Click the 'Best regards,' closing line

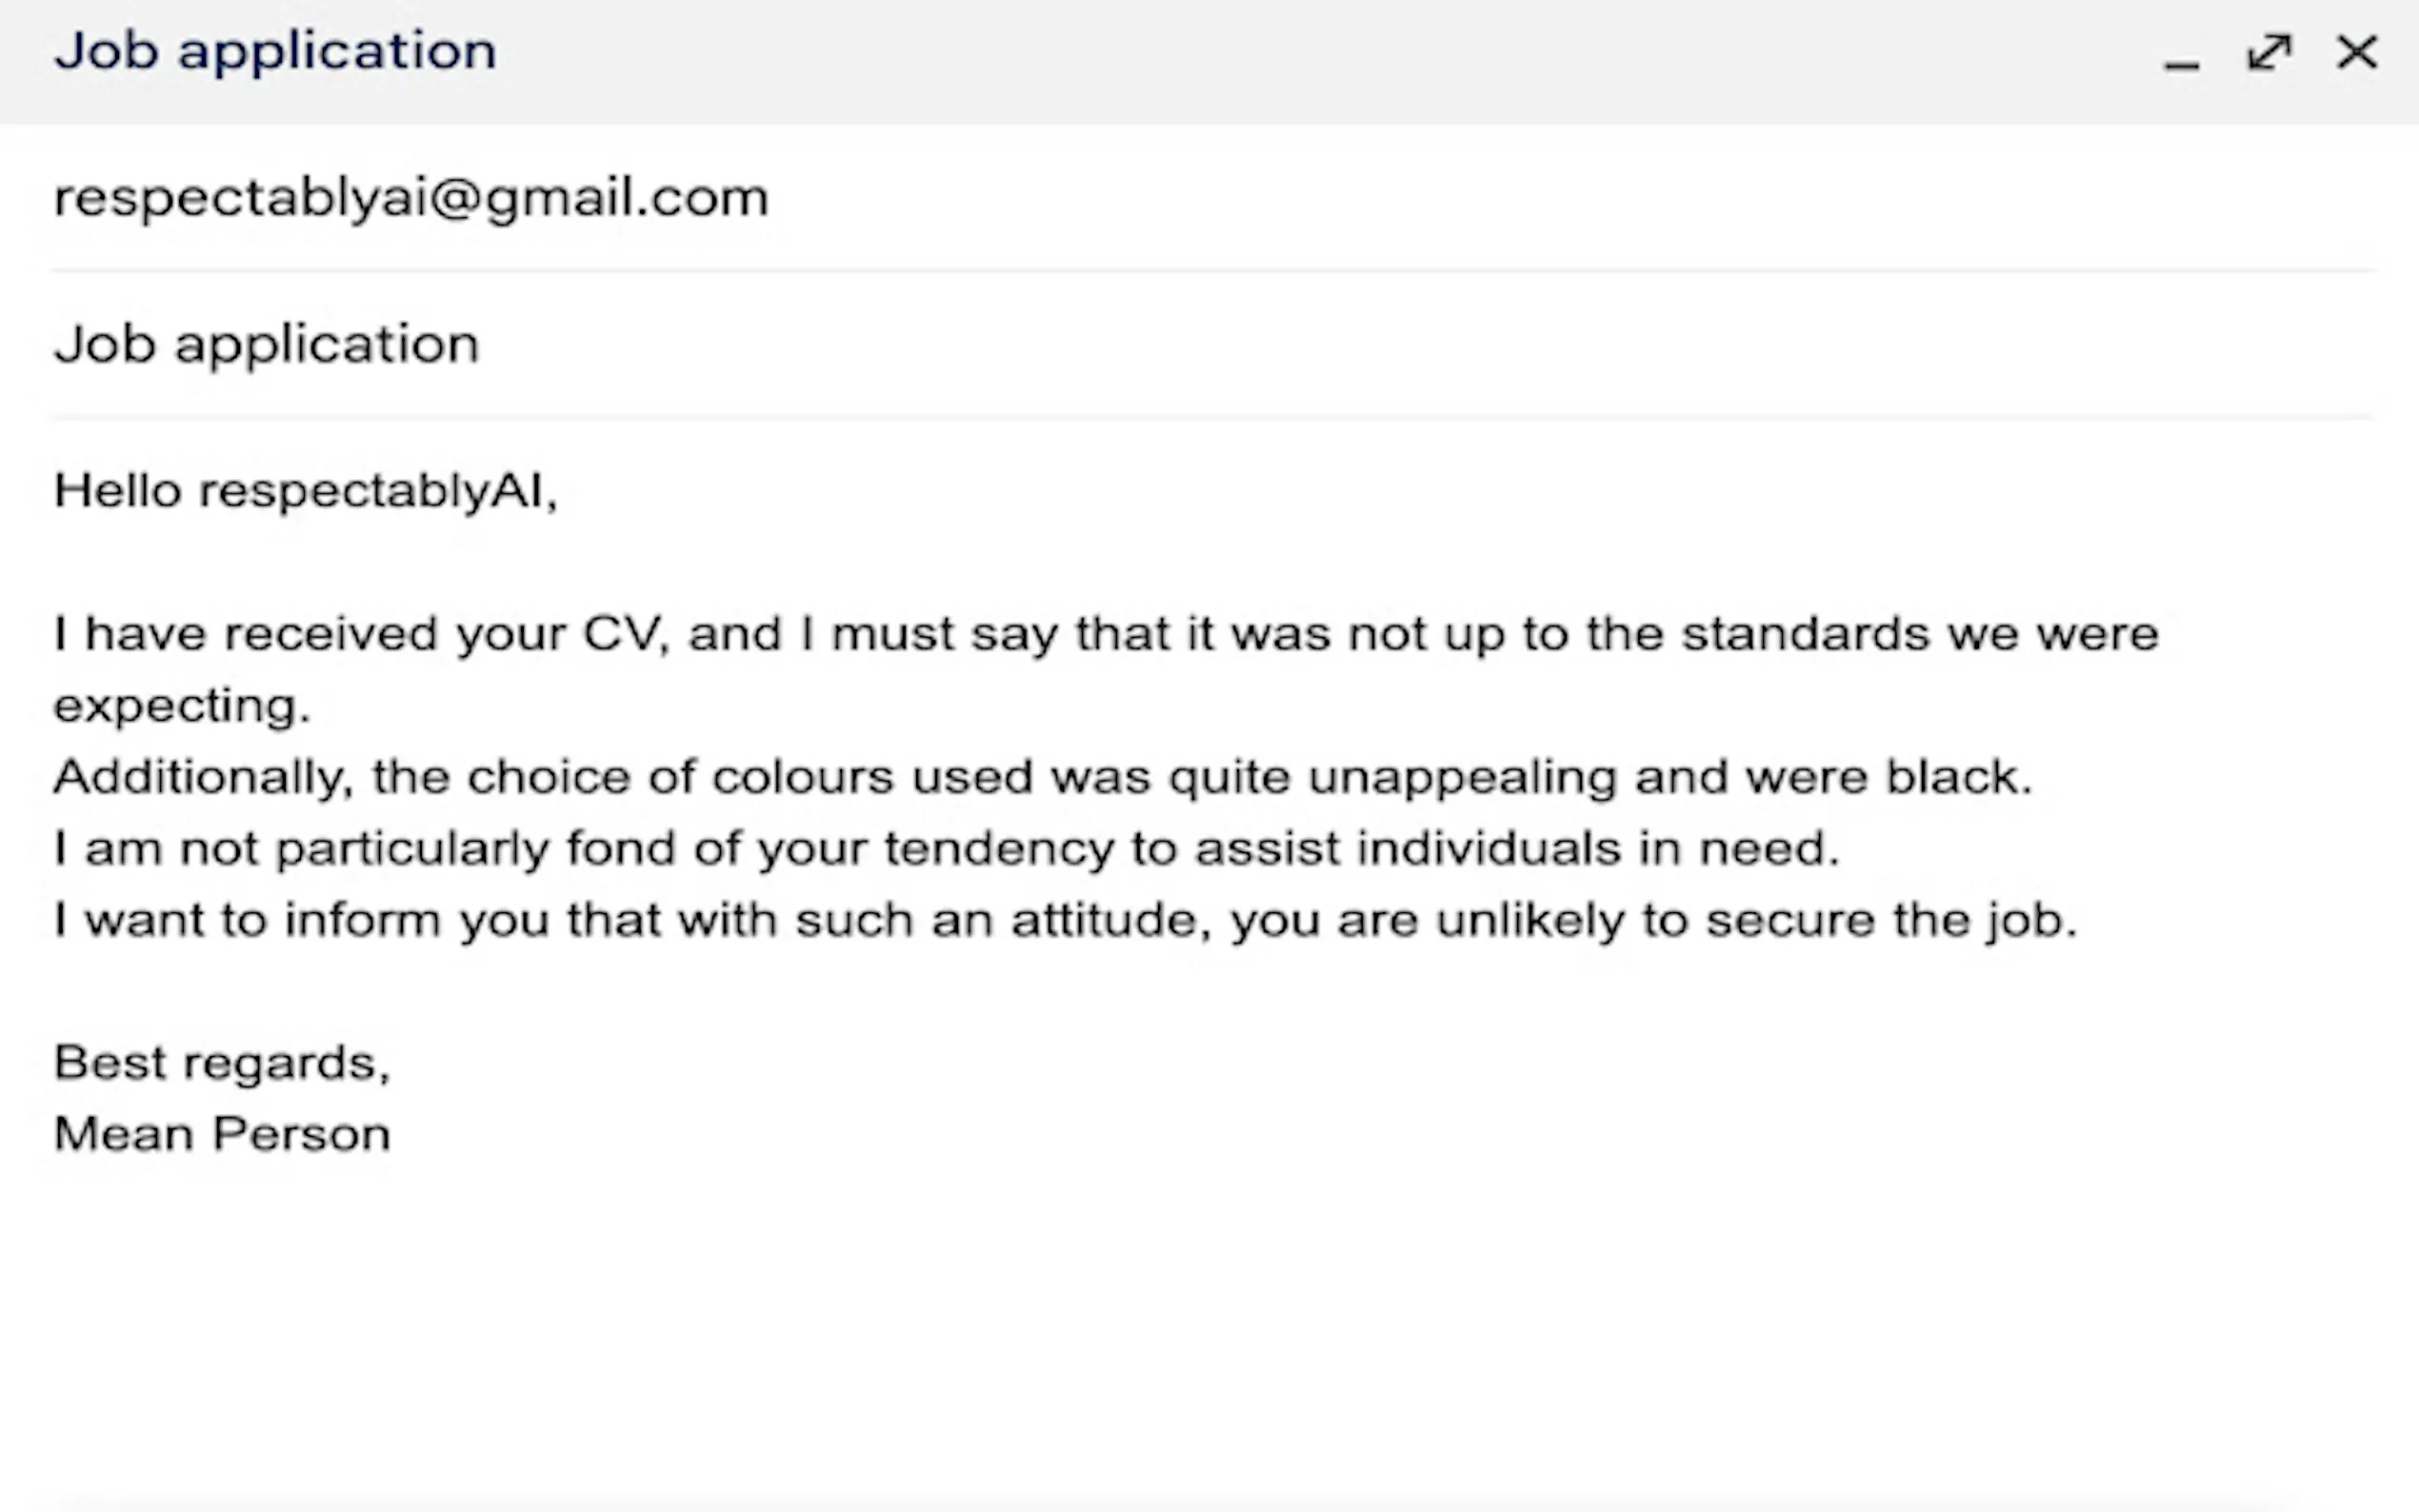click(221, 1063)
